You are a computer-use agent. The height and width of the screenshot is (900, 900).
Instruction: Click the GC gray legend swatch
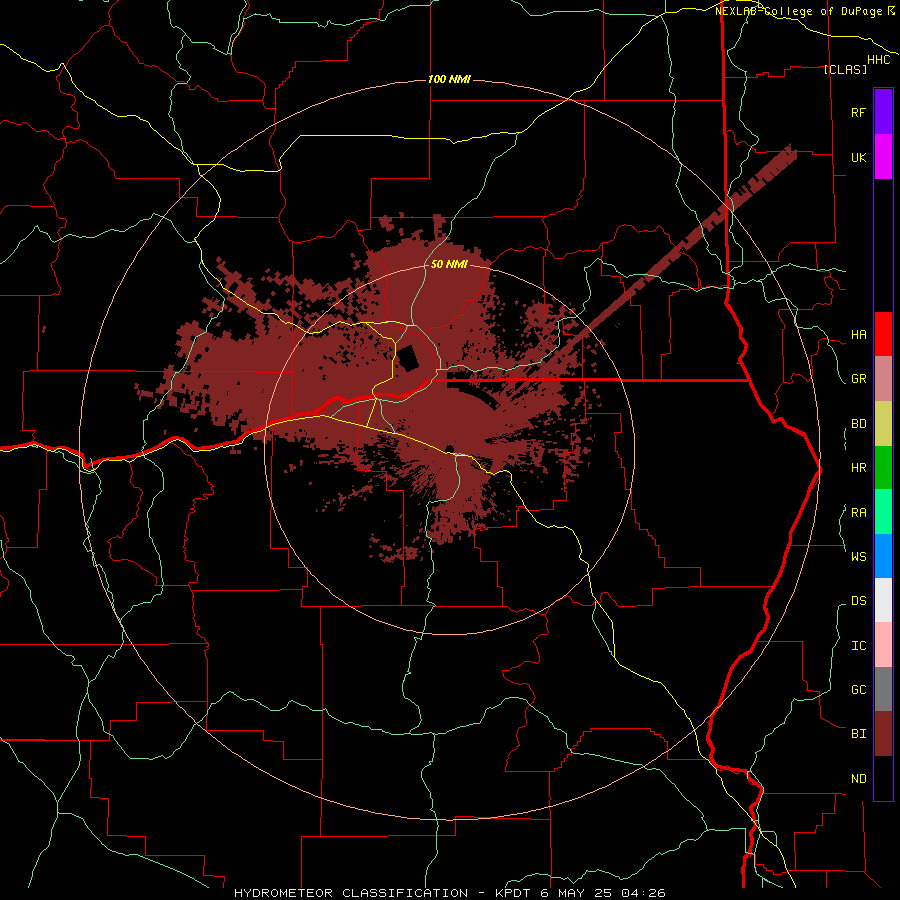pyautogui.click(x=883, y=689)
